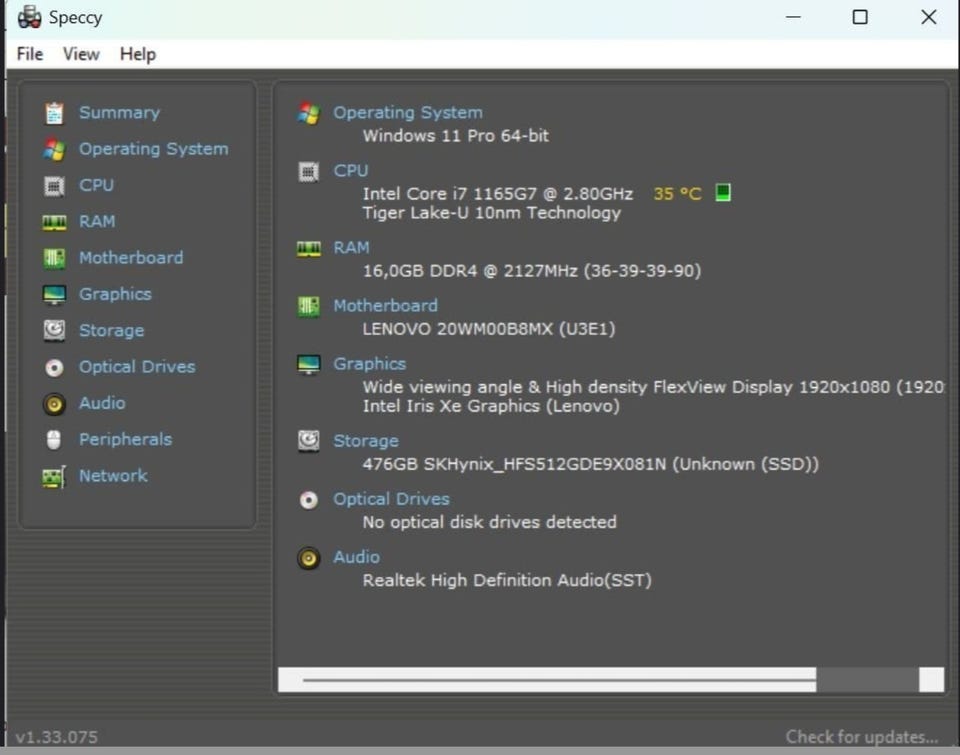Open the CPU heading link in summary pane
The image size is (960, 755).
click(350, 171)
